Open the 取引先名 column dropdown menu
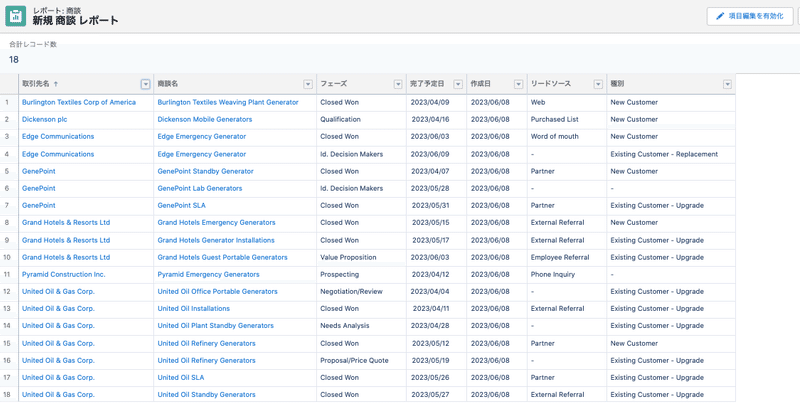 pos(145,84)
